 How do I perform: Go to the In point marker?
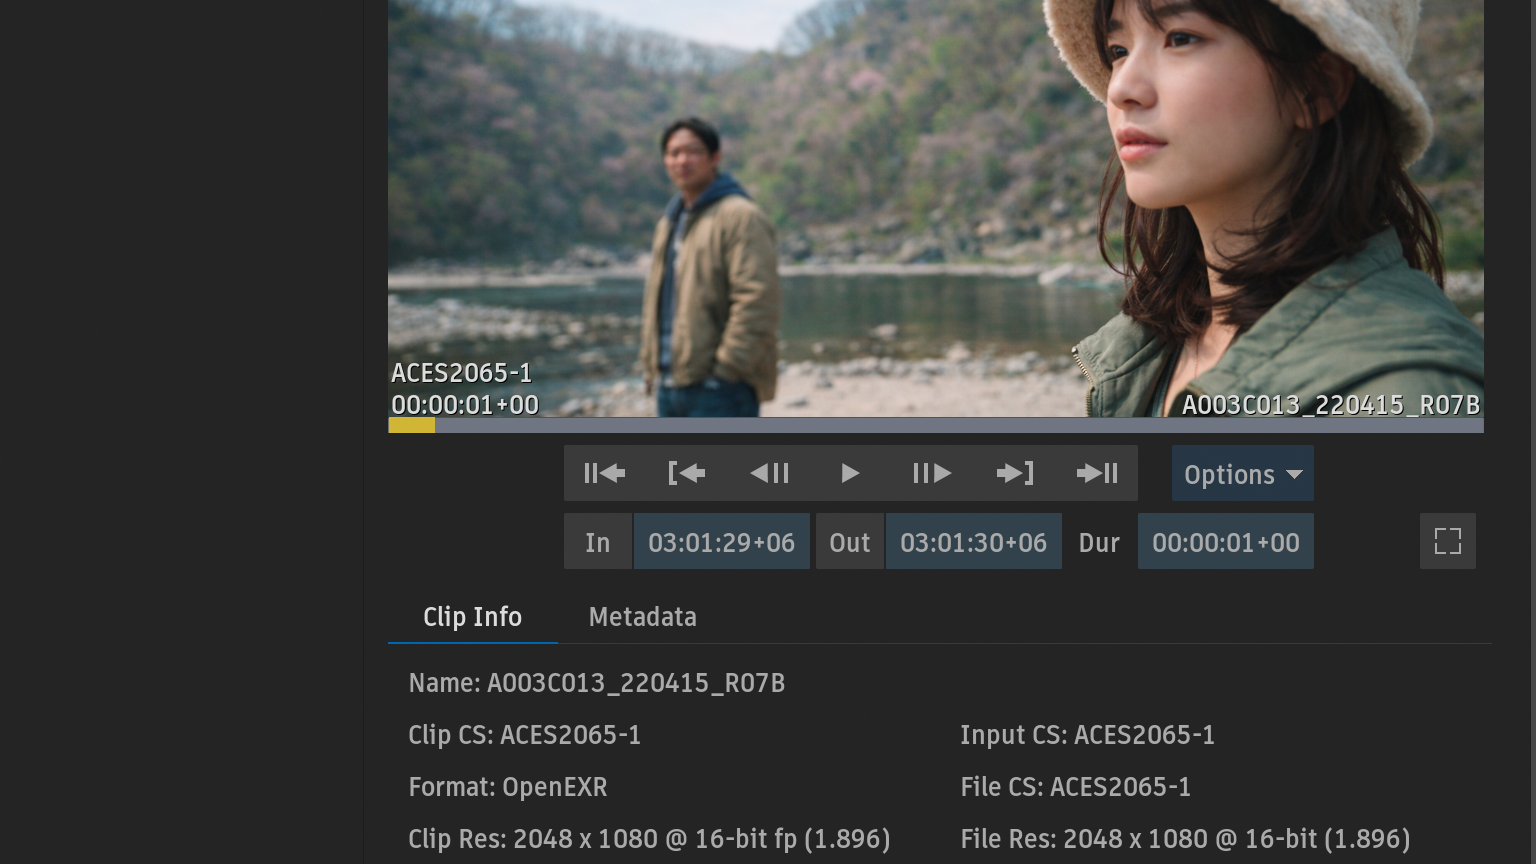[x=686, y=473]
